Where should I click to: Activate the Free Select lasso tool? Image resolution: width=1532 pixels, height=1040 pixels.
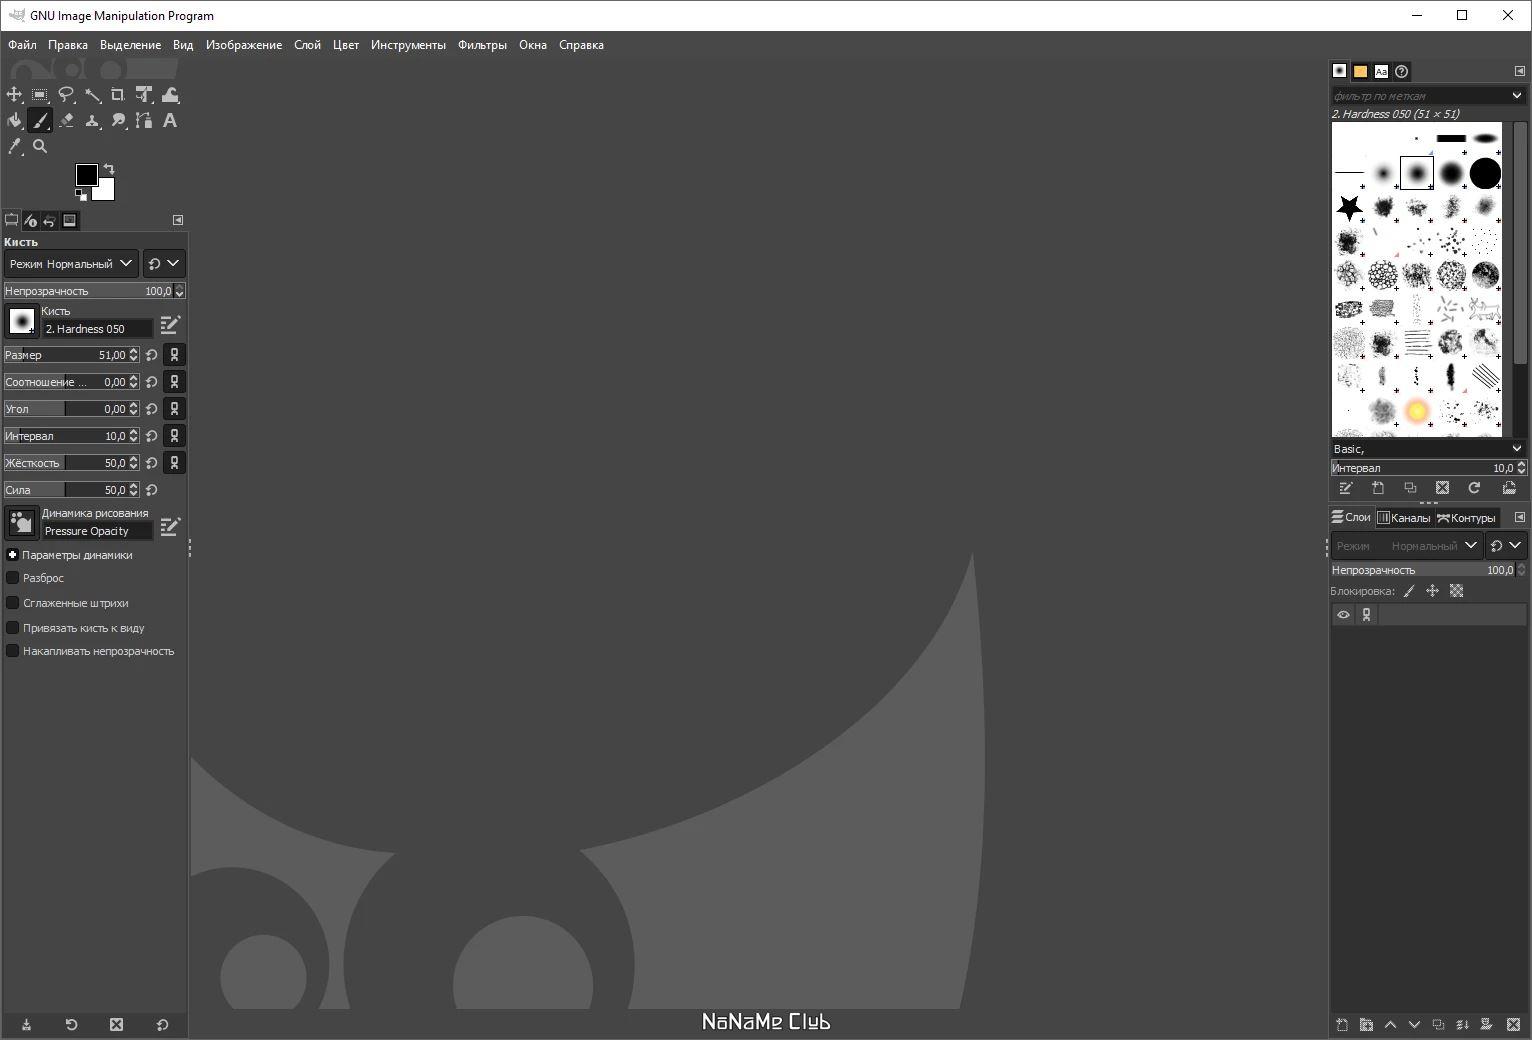[66, 94]
